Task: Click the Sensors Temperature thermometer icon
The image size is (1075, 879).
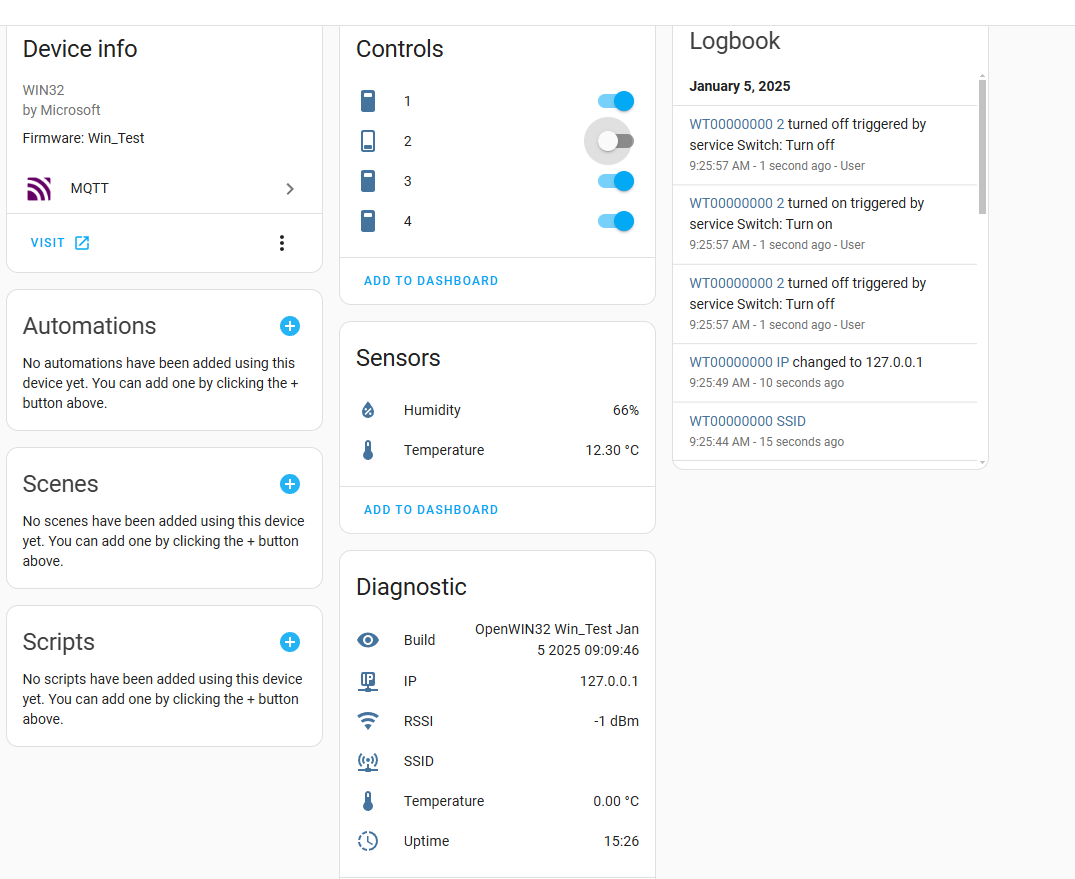Action: [368, 450]
